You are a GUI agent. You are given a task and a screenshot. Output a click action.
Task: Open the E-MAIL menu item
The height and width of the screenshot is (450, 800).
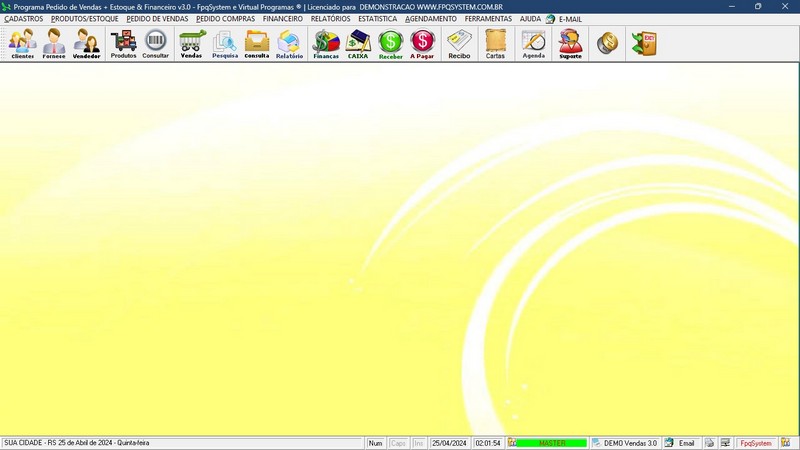click(x=570, y=19)
